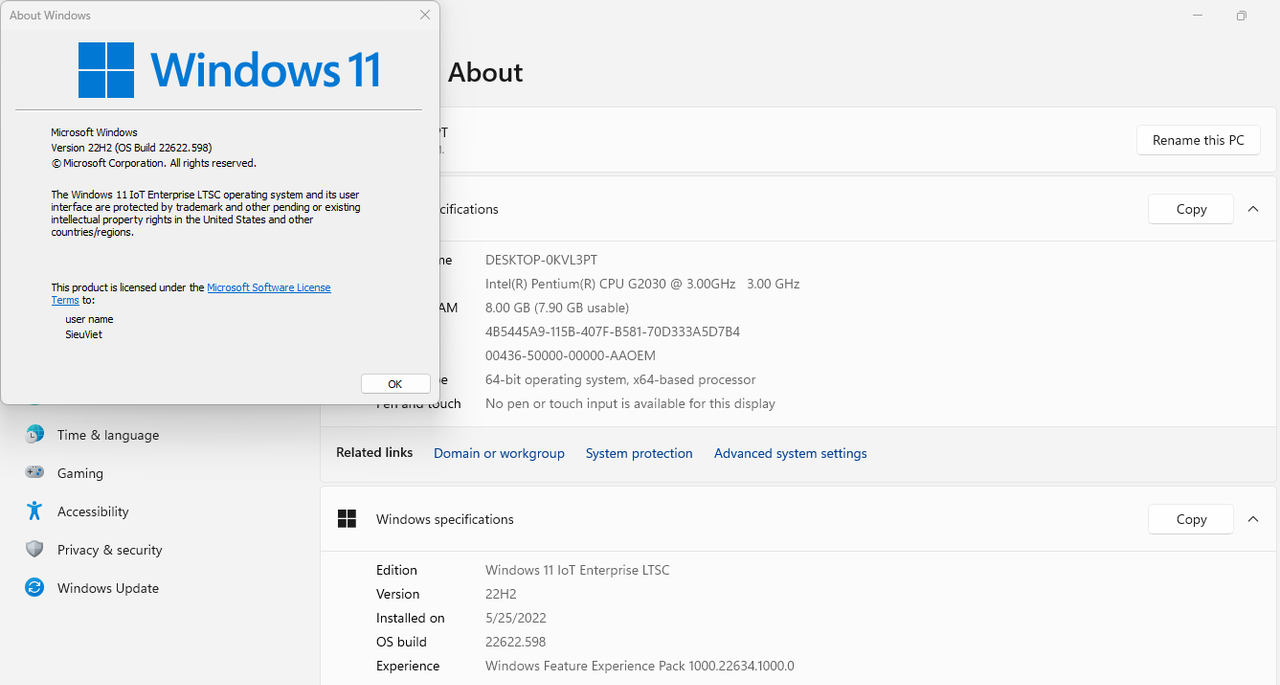
Task: Click the Edition label in Windows specifications
Action: (x=396, y=570)
